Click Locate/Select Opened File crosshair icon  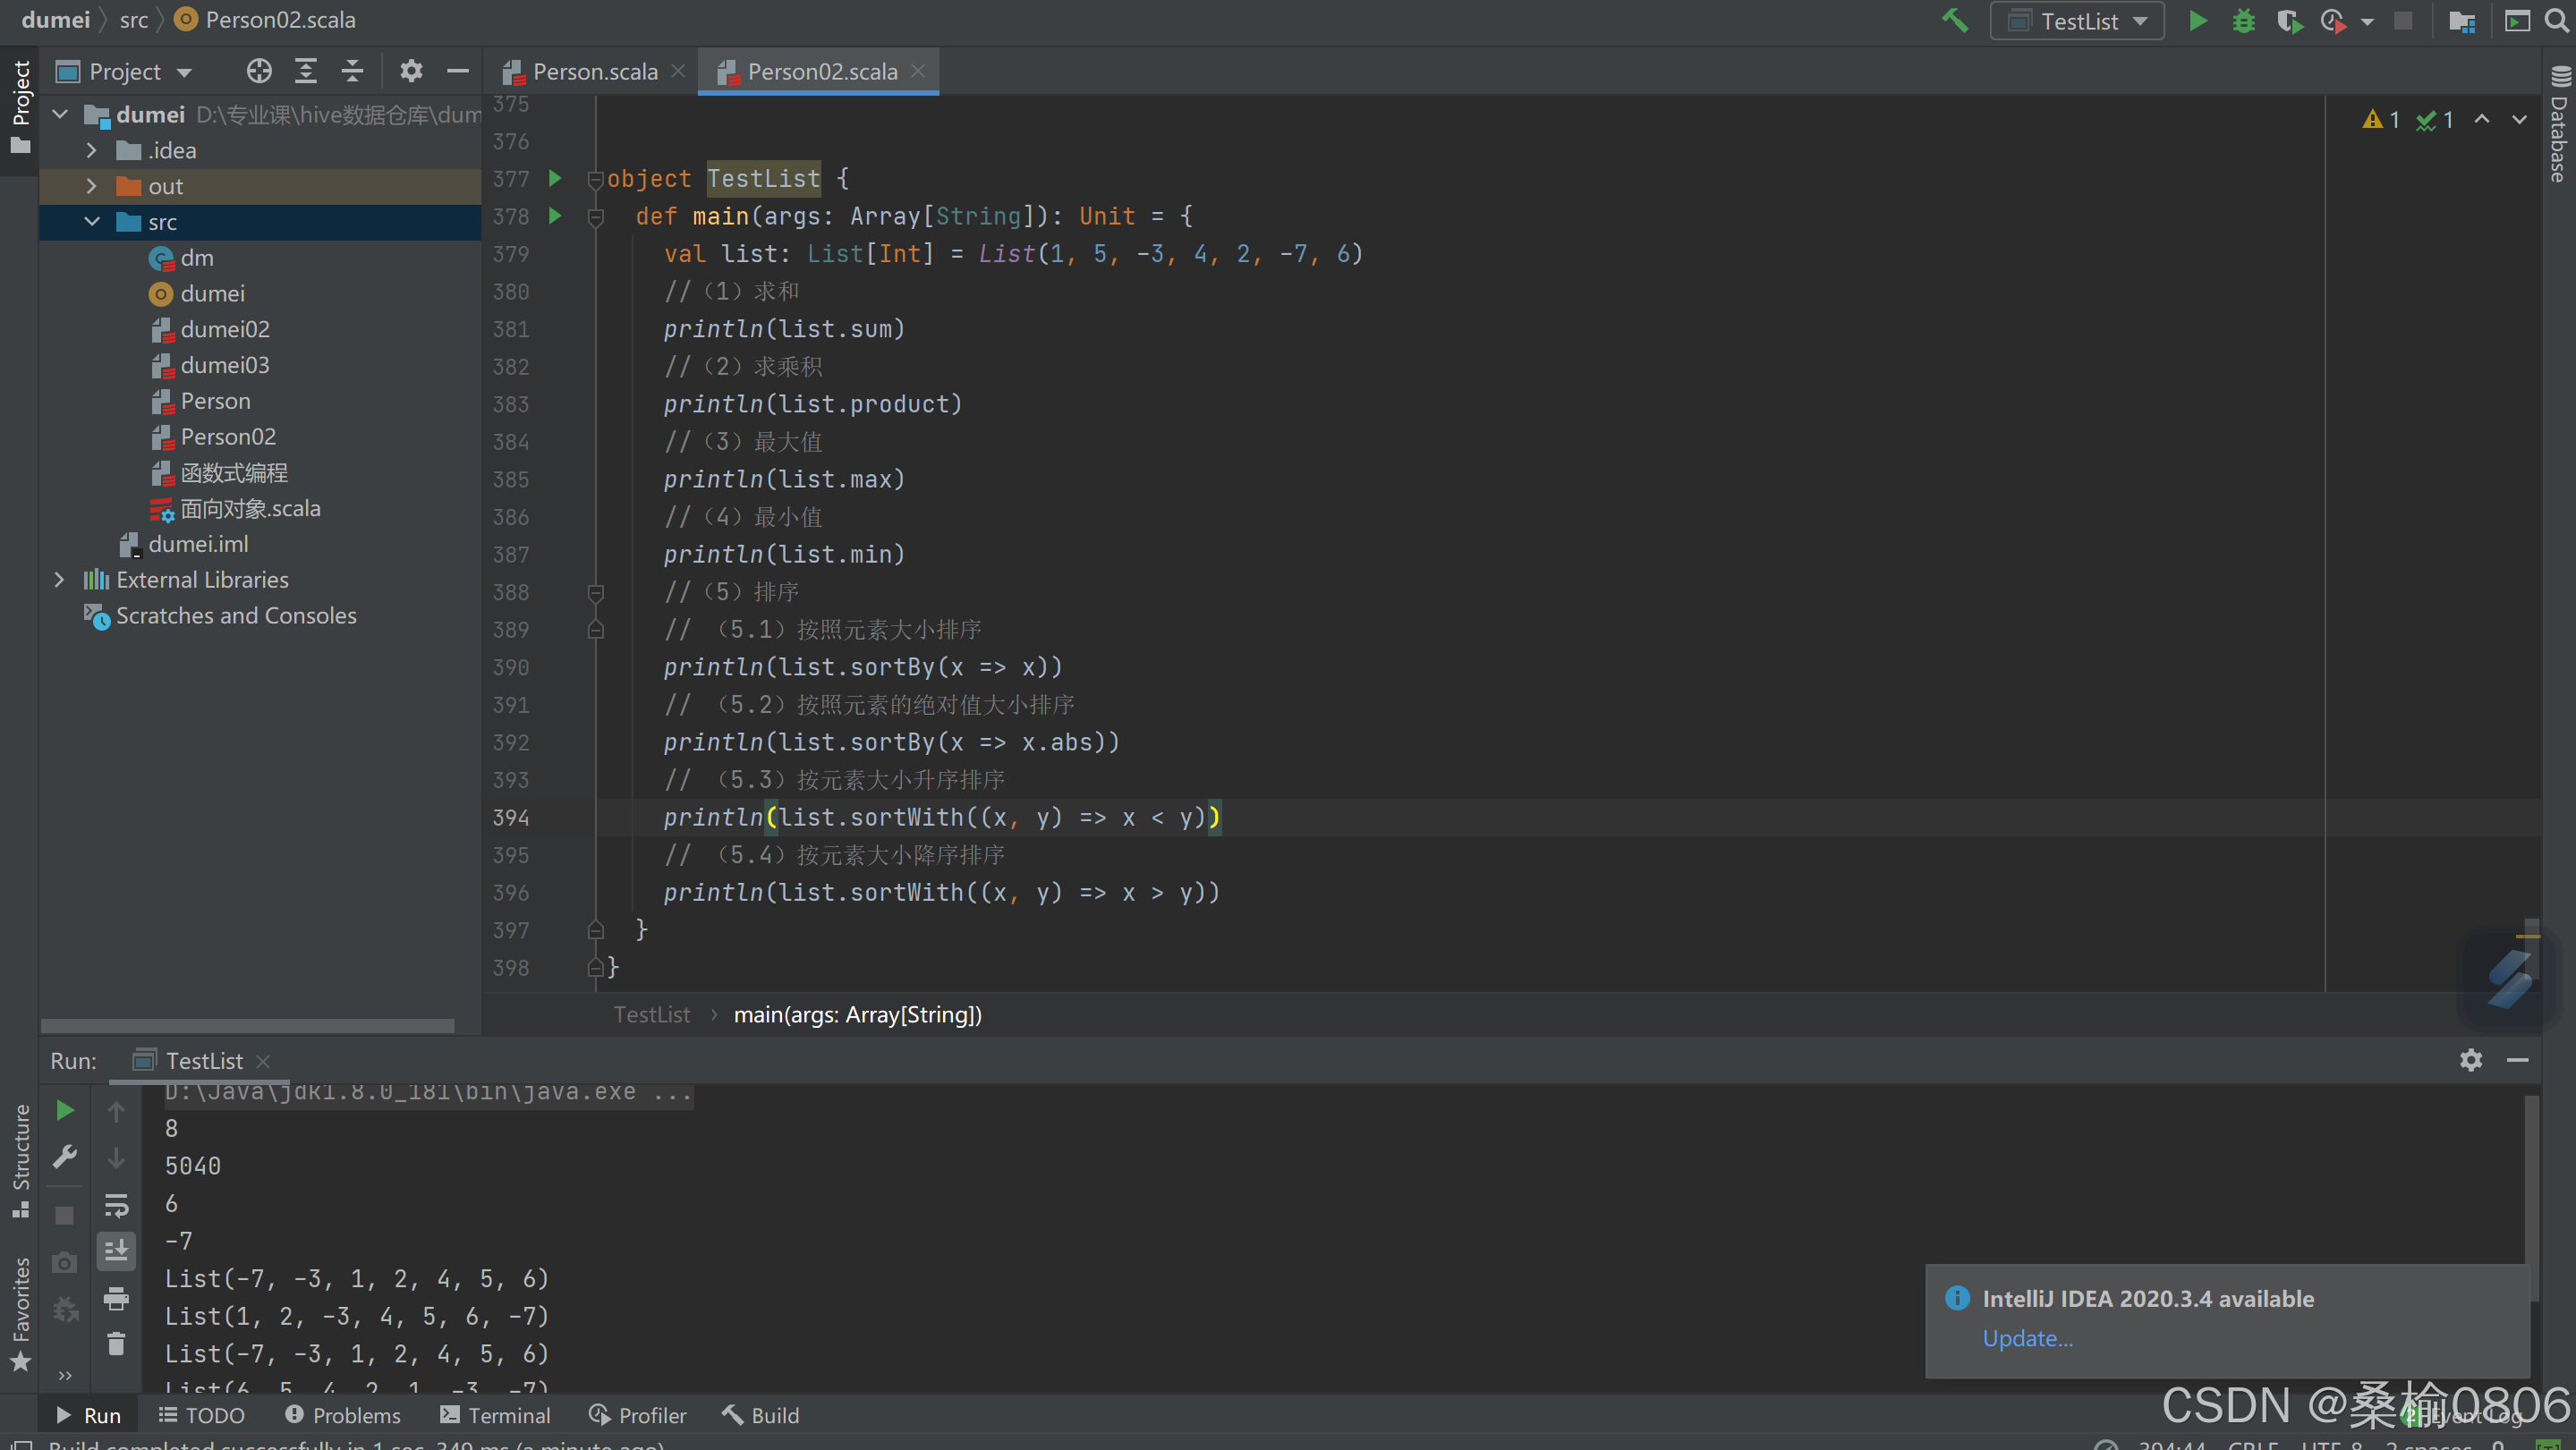tap(259, 71)
